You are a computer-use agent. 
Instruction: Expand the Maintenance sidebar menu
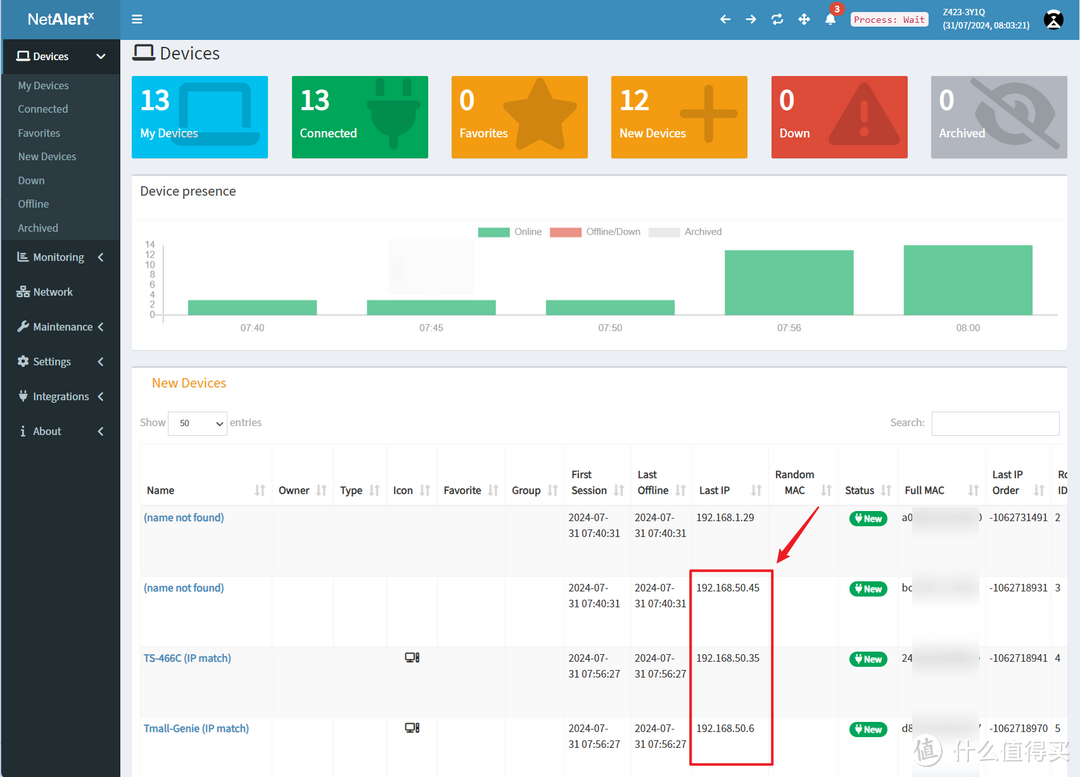pos(60,327)
